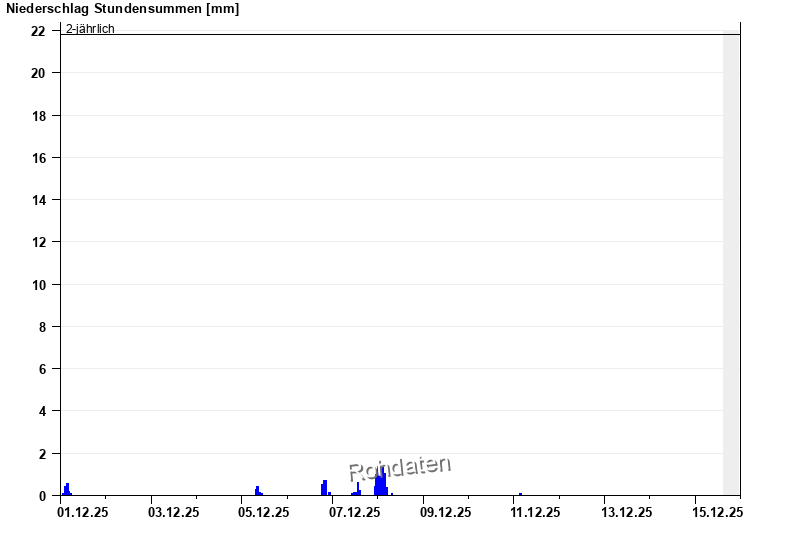
Task: Click the y-axis value 10
Action: [38, 284]
